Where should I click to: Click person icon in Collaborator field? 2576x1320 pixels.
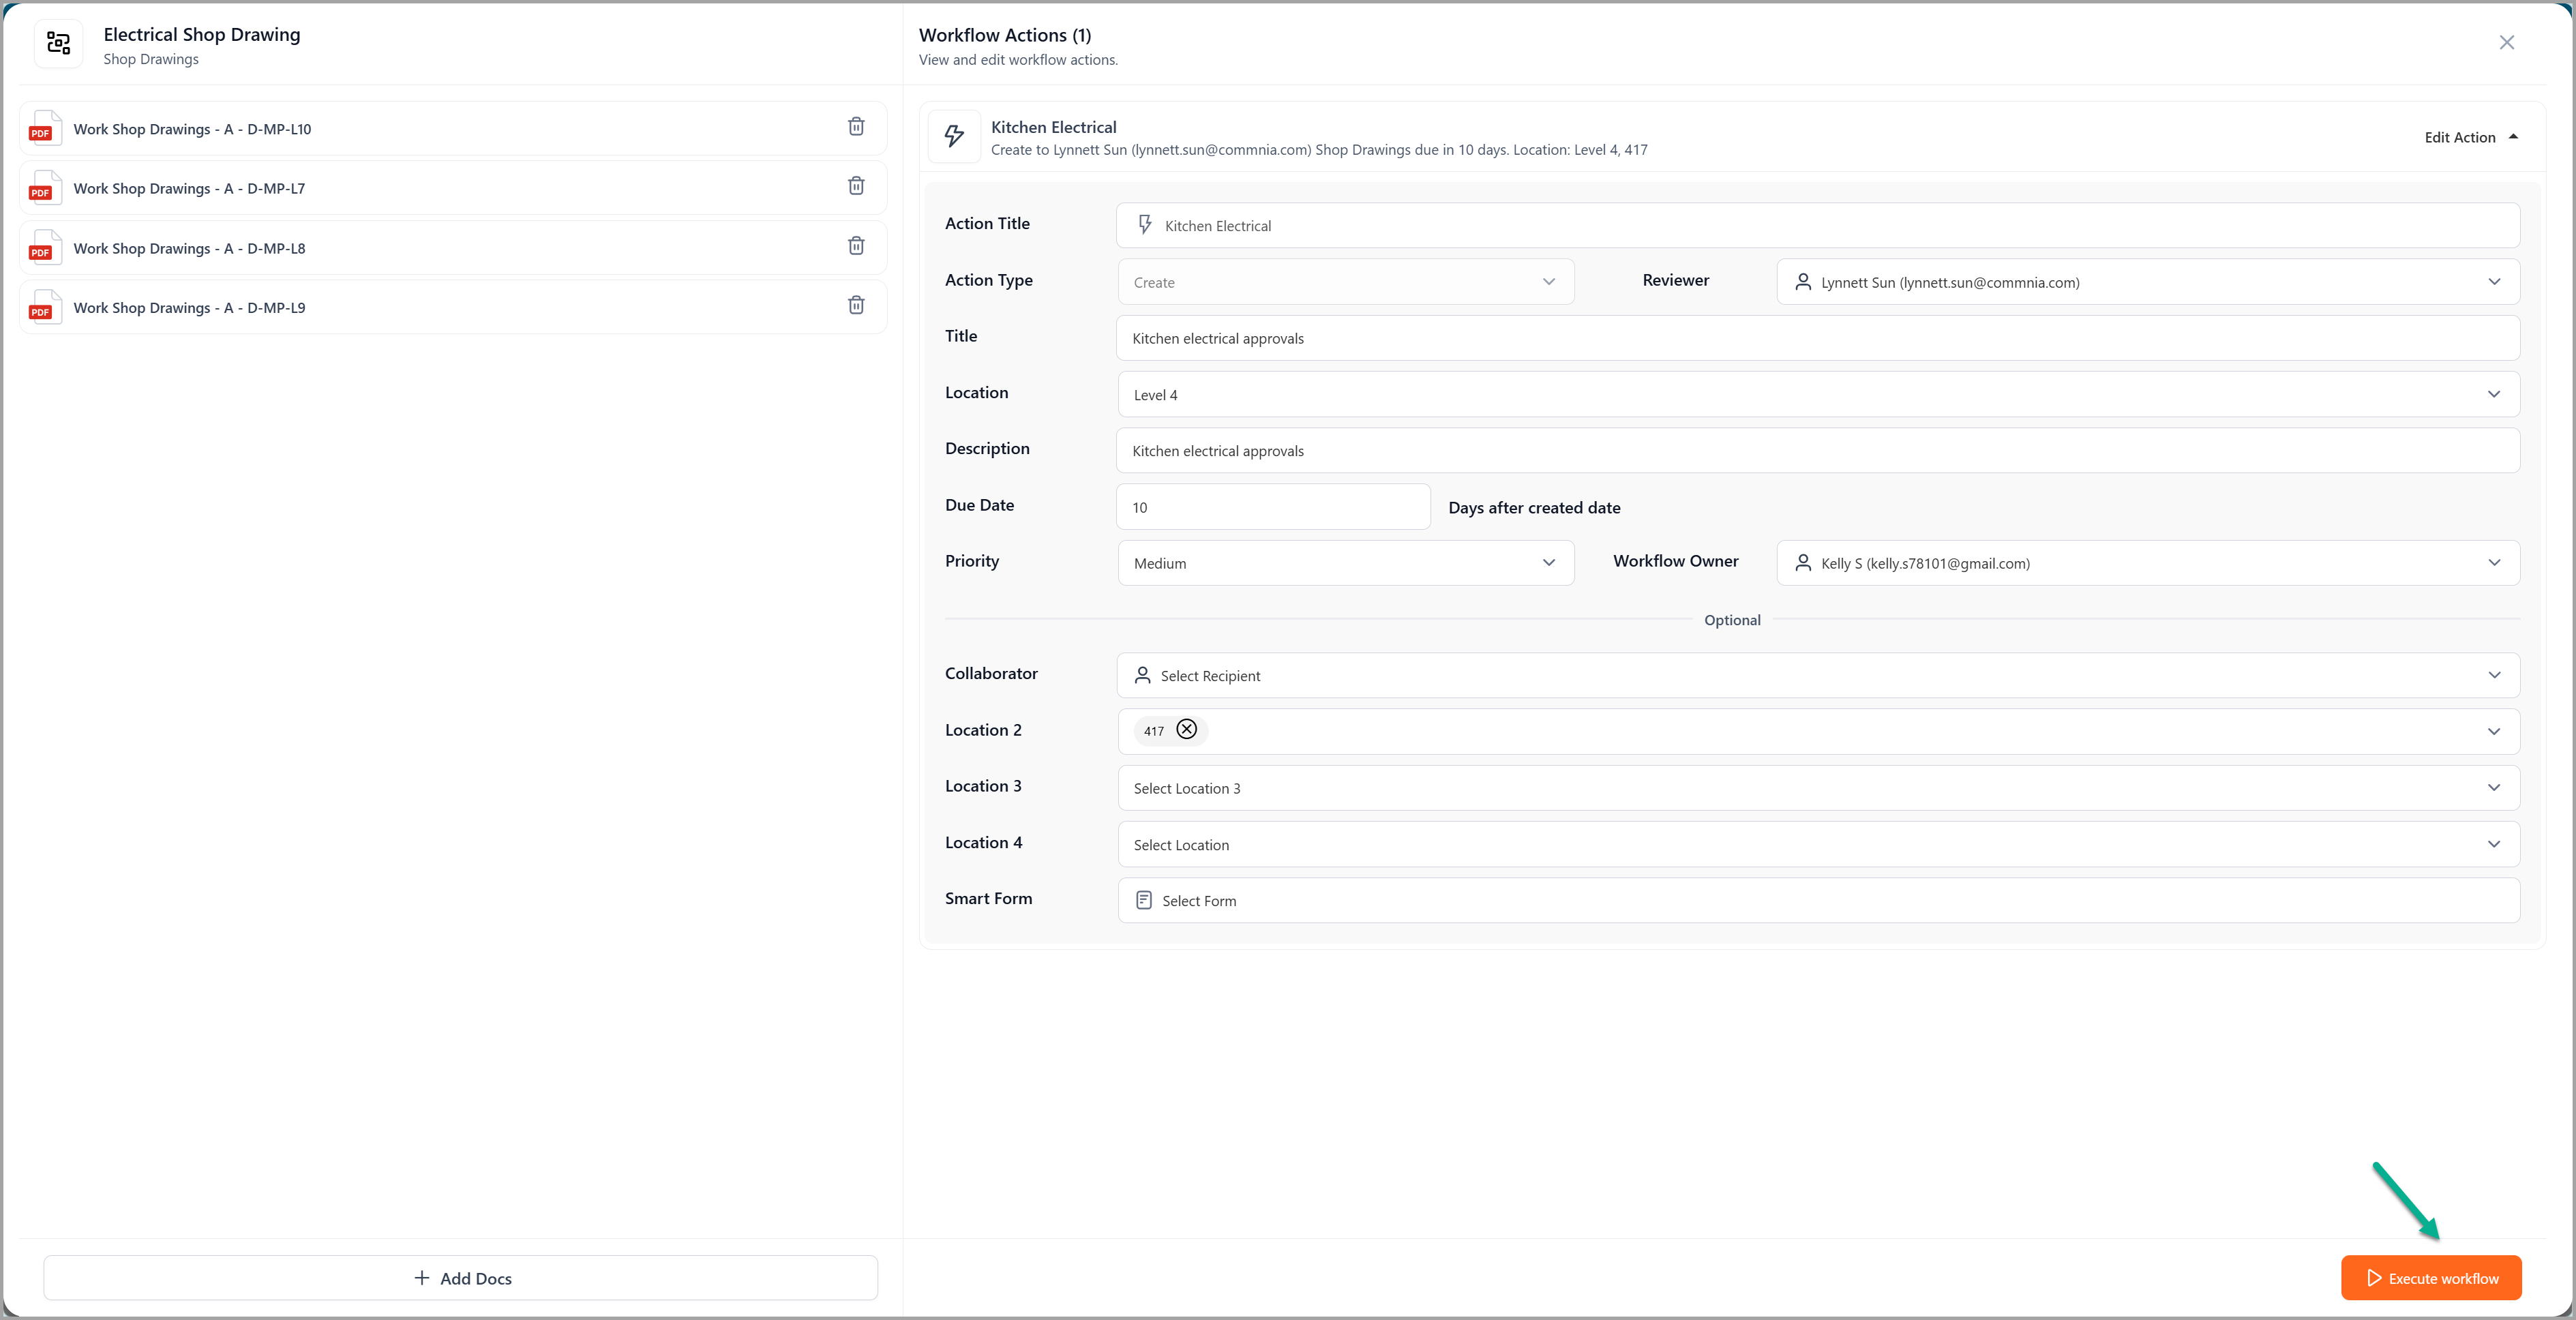(x=1142, y=676)
